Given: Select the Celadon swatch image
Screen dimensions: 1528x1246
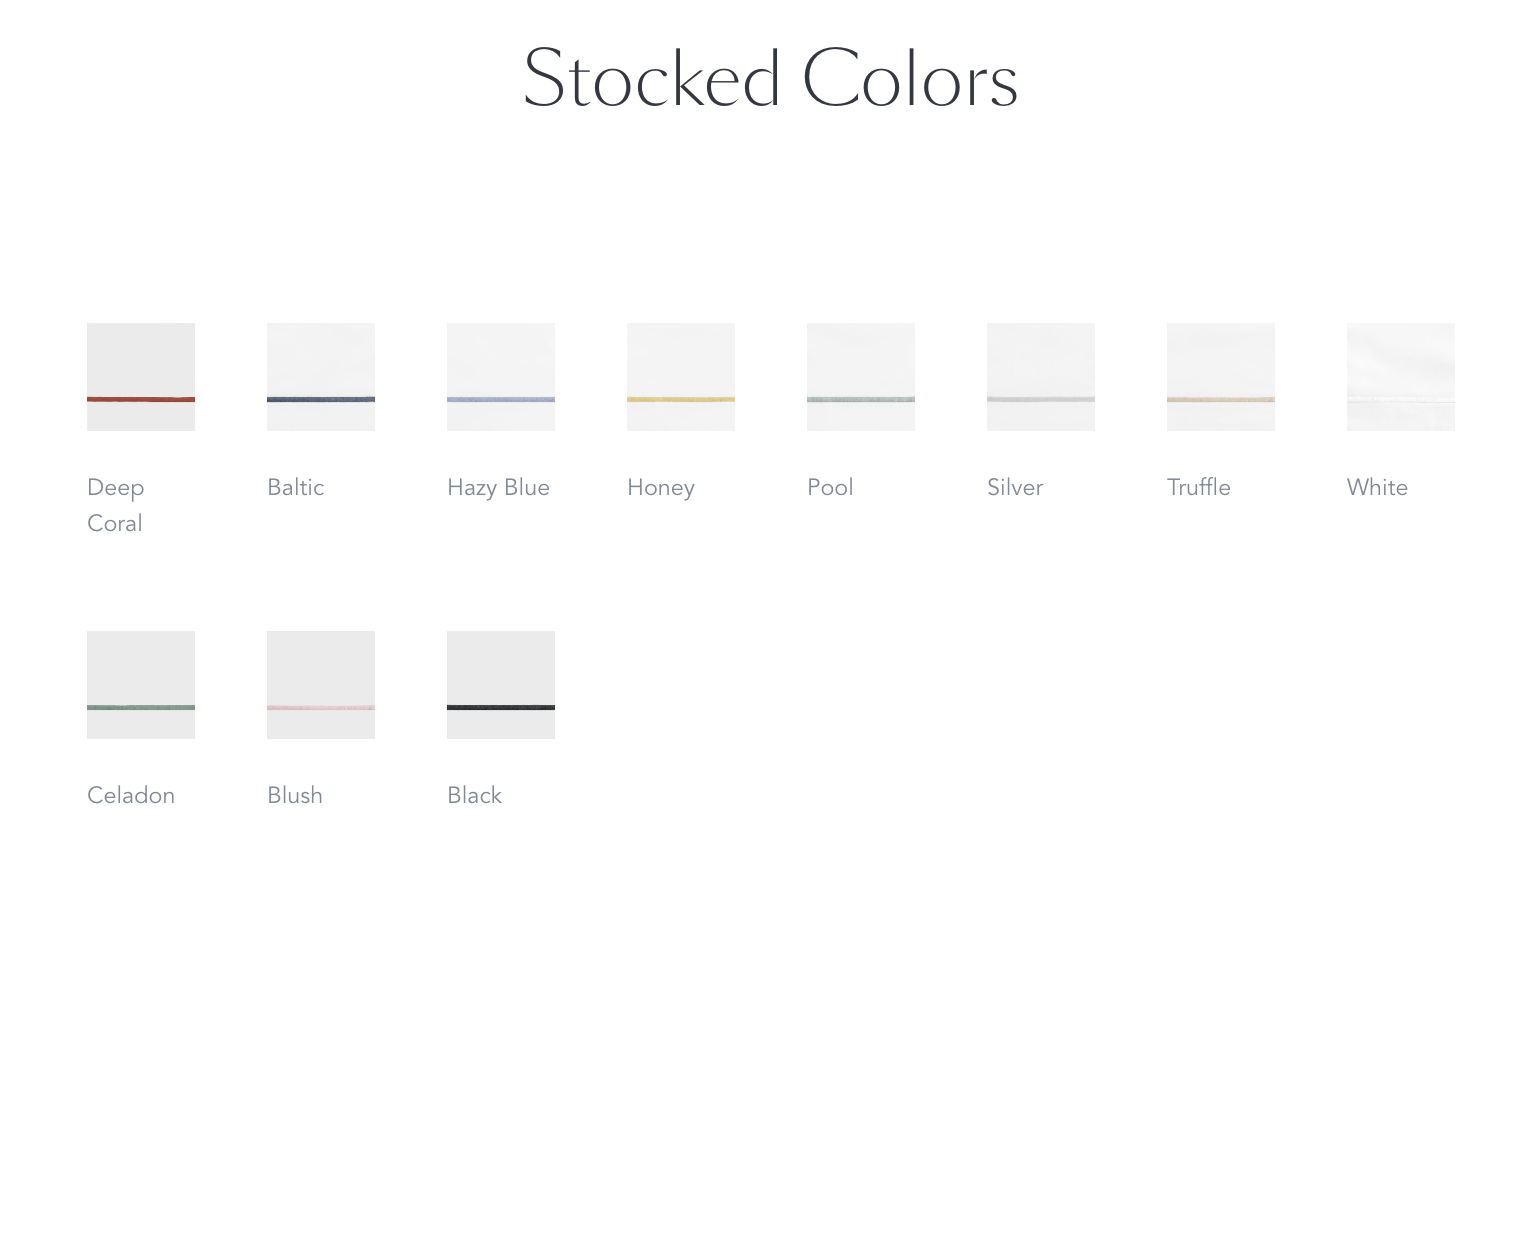Looking at the screenshot, I should (x=141, y=685).
